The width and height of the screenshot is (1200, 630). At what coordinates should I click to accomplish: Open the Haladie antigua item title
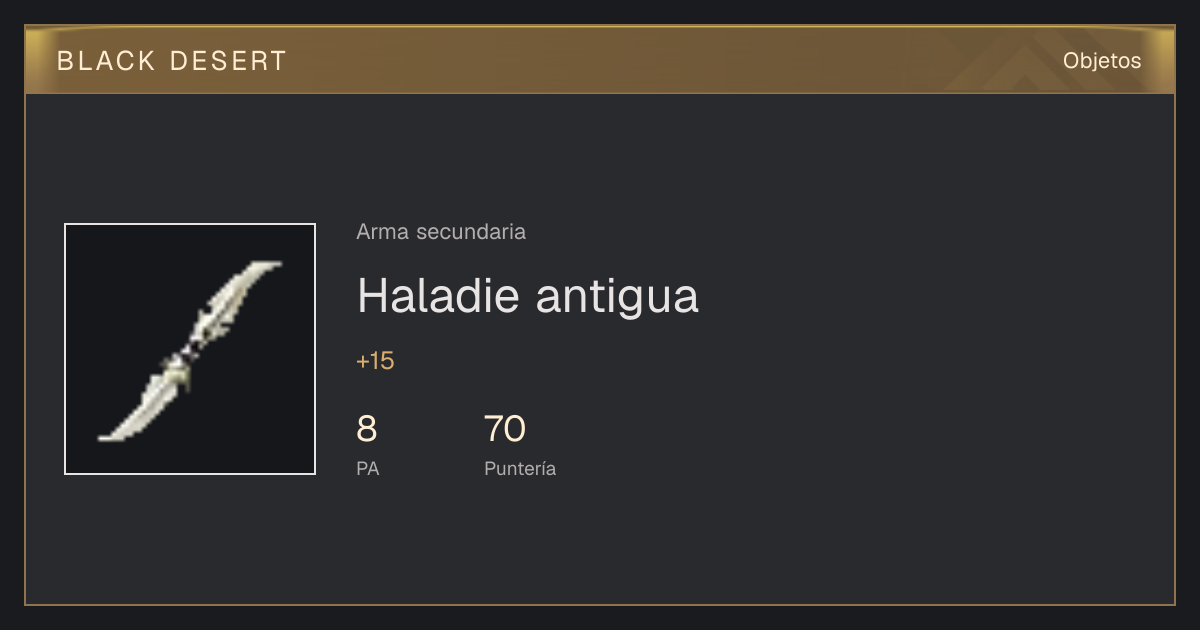pyautogui.click(x=527, y=295)
